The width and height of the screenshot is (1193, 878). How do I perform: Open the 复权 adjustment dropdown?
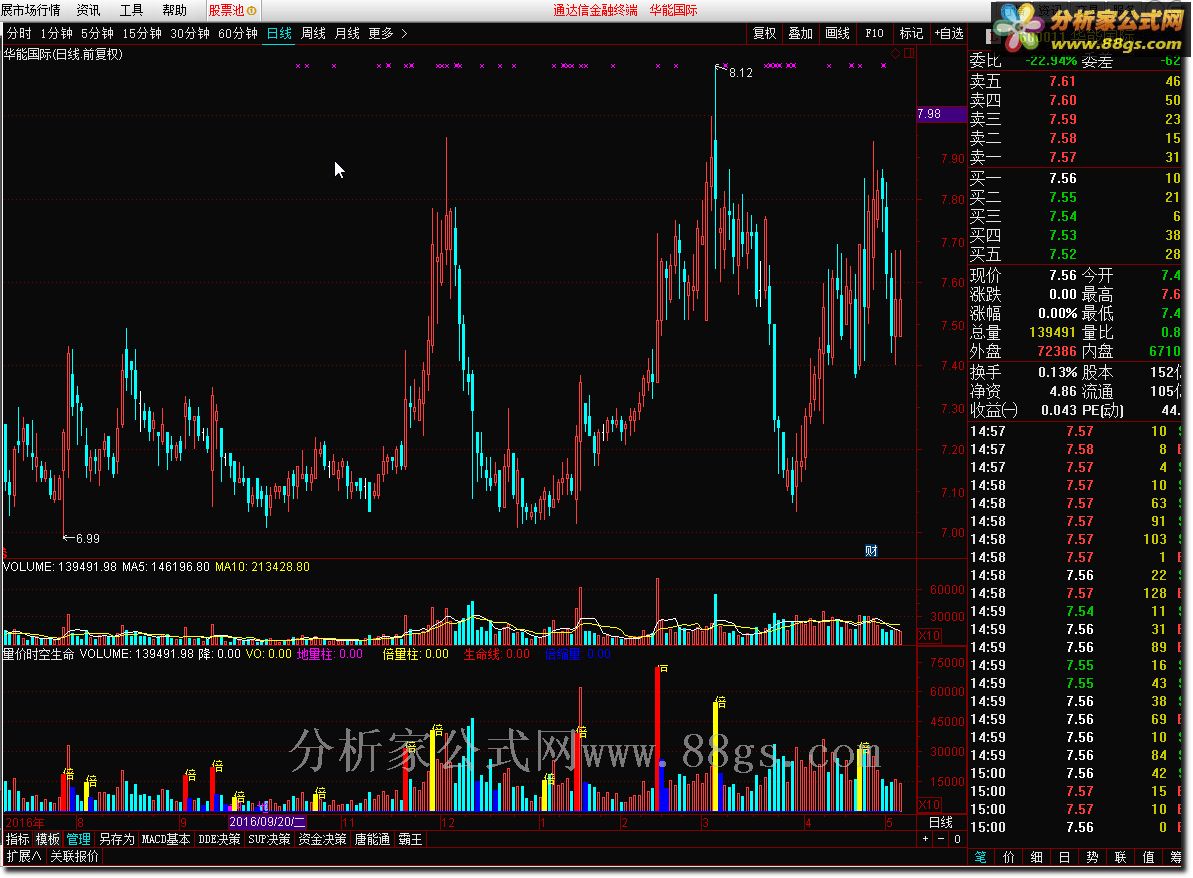tap(764, 33)
